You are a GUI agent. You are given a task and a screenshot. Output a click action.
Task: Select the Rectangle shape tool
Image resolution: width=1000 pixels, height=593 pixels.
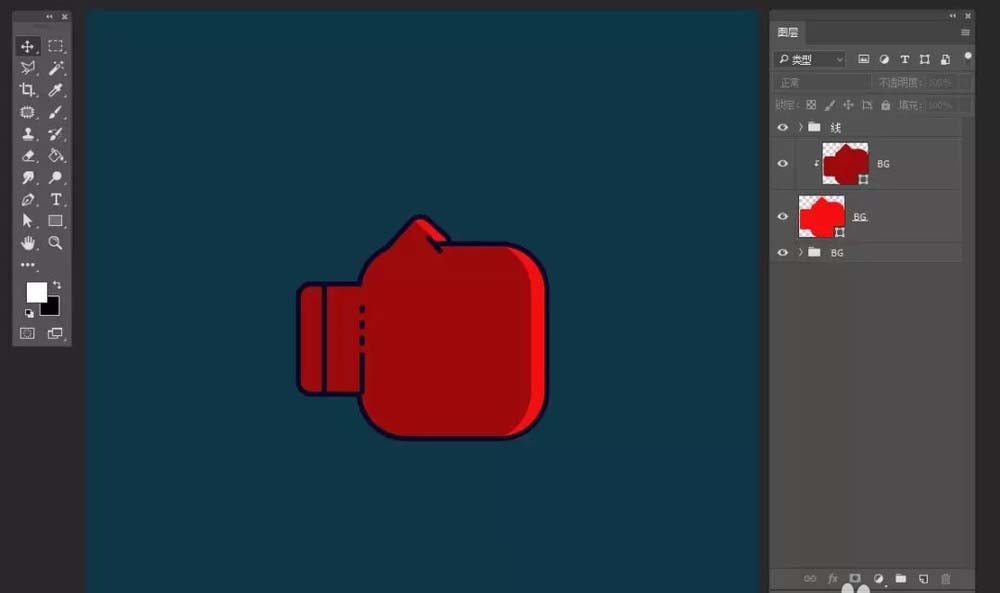(55, 221)
